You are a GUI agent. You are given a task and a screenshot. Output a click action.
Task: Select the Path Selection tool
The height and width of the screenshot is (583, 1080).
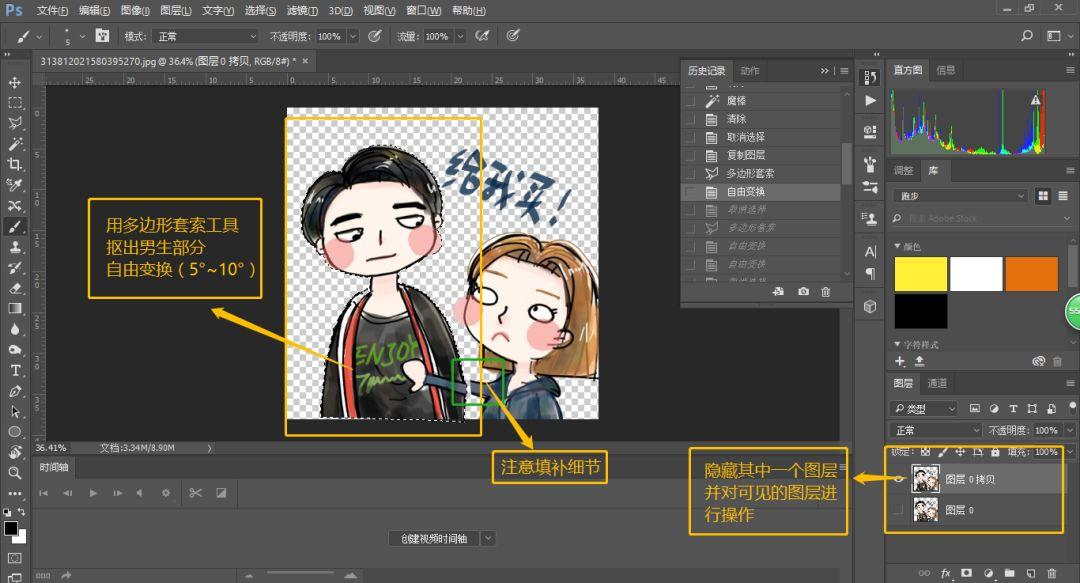coord(14,412)
